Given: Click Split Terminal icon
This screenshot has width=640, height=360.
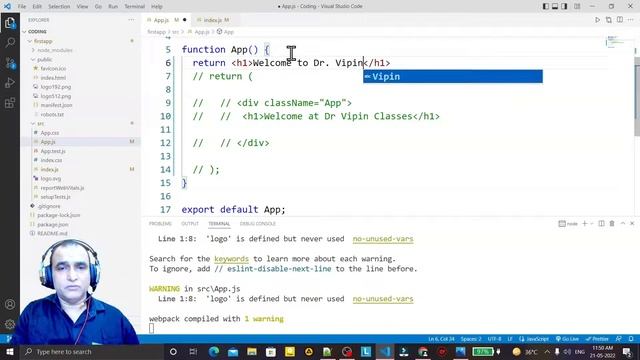Looking at the screenshot, I should [x=601, y=223].
